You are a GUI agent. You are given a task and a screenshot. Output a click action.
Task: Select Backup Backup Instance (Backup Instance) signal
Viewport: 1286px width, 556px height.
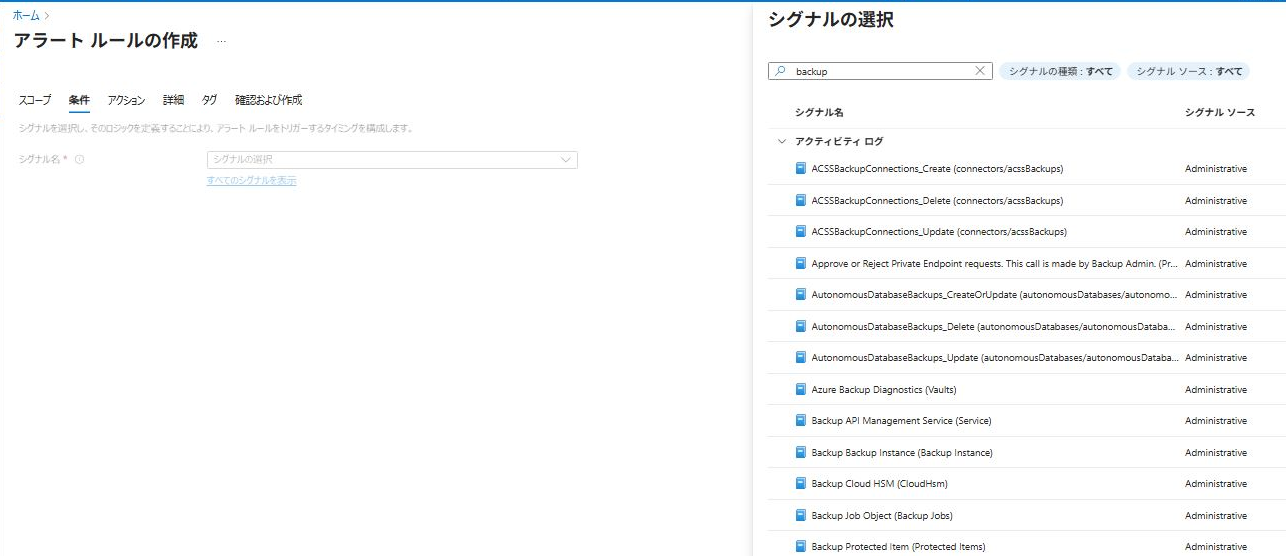pos(1026,452)
